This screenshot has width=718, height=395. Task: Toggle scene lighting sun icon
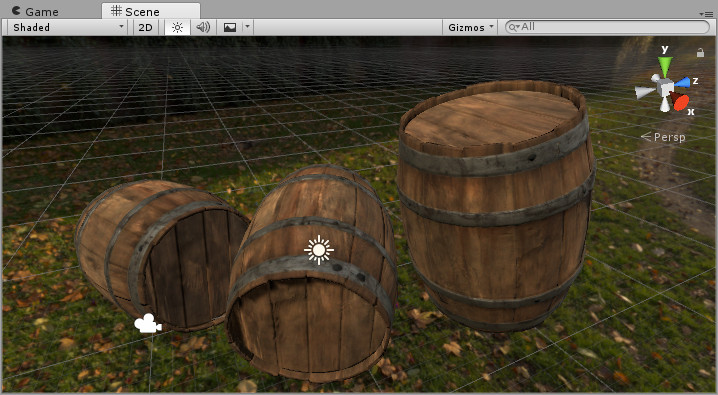177,27
